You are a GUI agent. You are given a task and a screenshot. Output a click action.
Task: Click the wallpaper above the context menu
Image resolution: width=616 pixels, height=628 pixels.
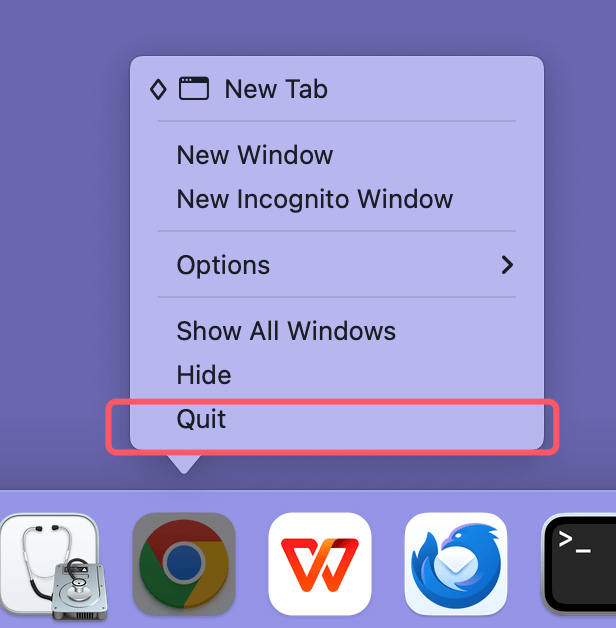(308, 27)
